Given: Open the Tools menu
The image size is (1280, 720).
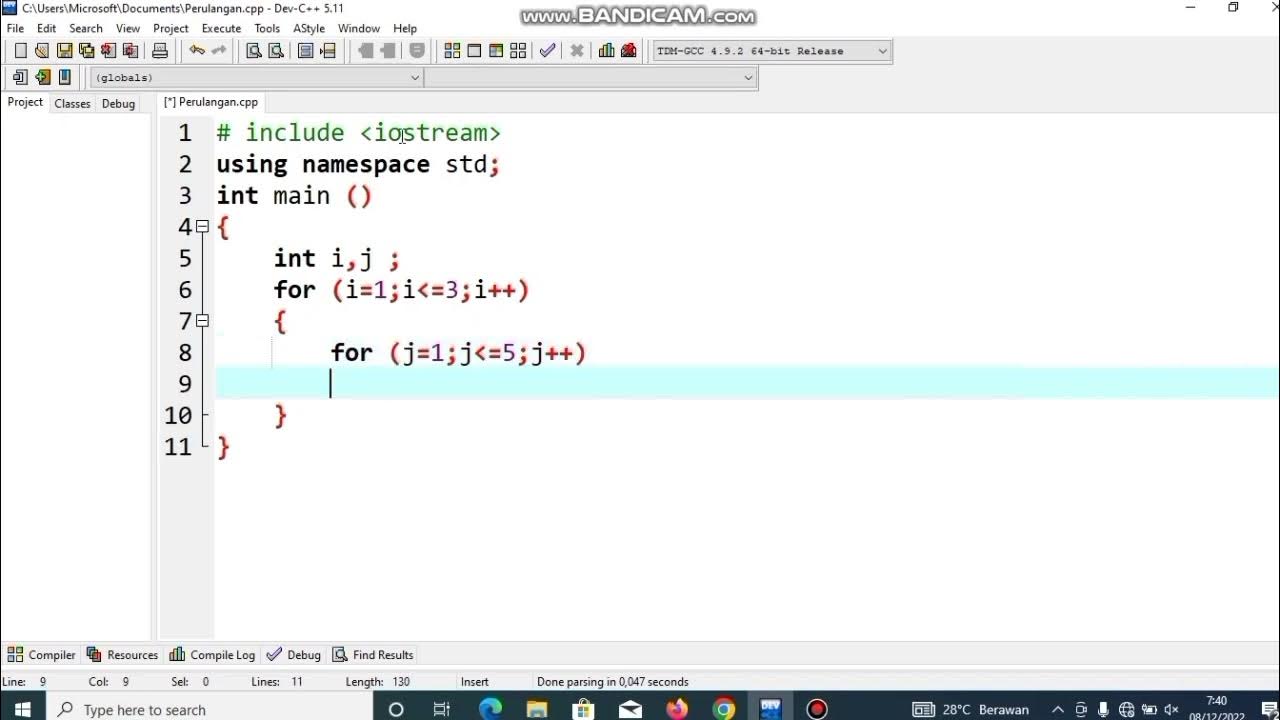Looking at the screenshot, I should [x=267, y=28].
